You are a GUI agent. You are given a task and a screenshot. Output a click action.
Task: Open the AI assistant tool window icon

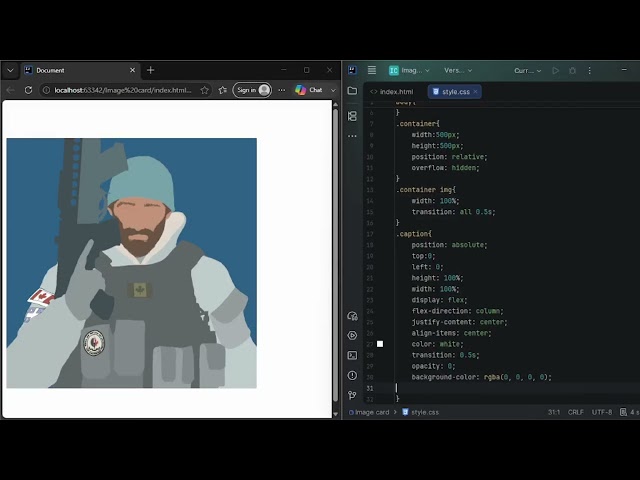pyautogui.click(x=352, y=316)
